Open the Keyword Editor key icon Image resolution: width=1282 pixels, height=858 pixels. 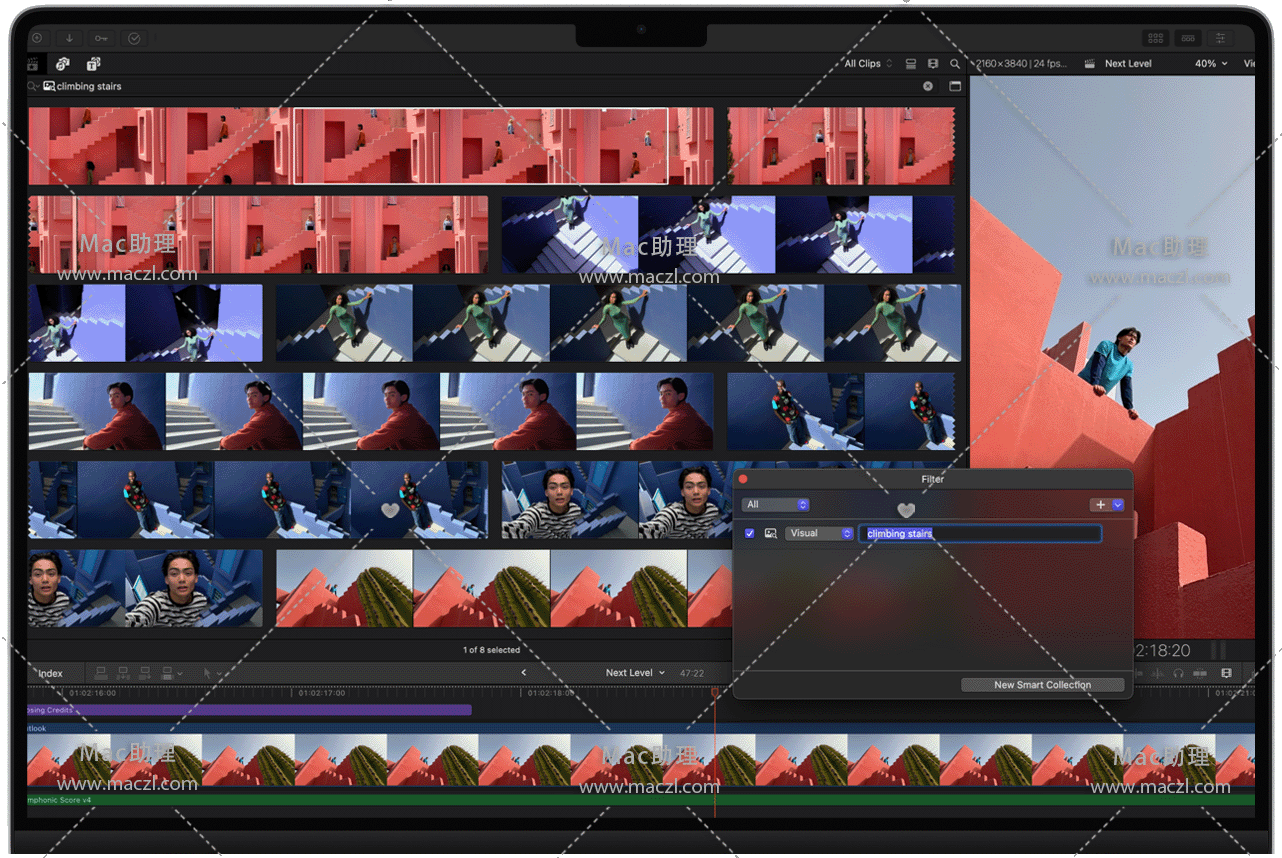tap(101, 38)
